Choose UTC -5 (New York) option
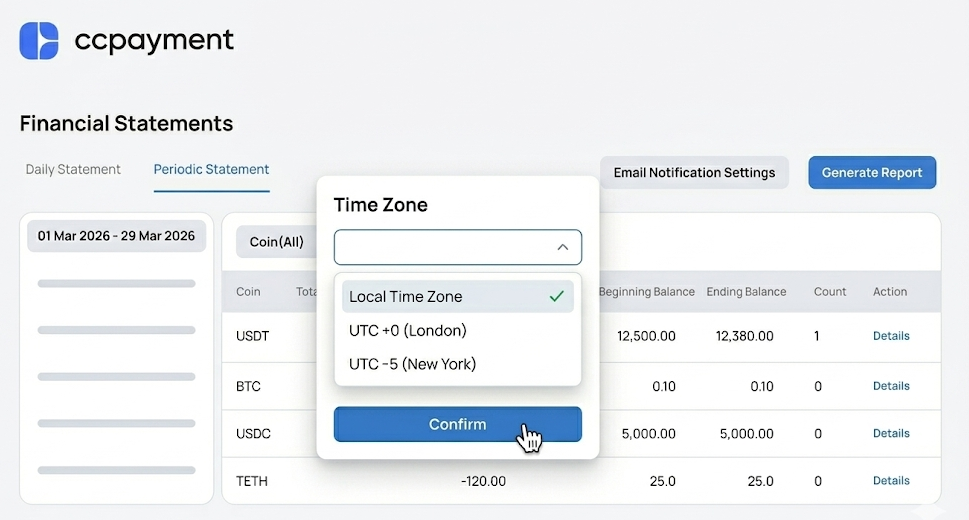Image resolution: width=969 pixels, height=520 pixels. [413, 364]
